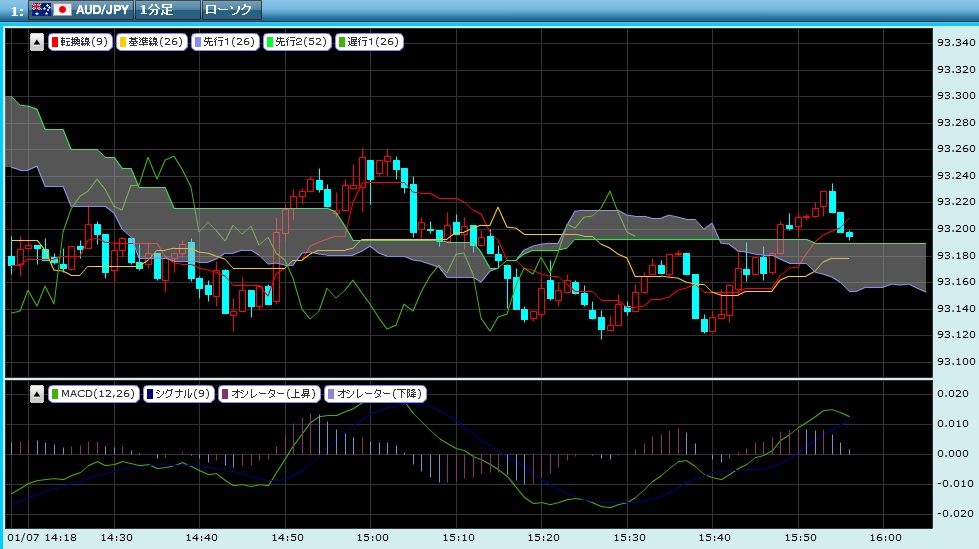979x549 pixels.
Task: Click the -0.020 MACD axis label
Action: point(953,513)
